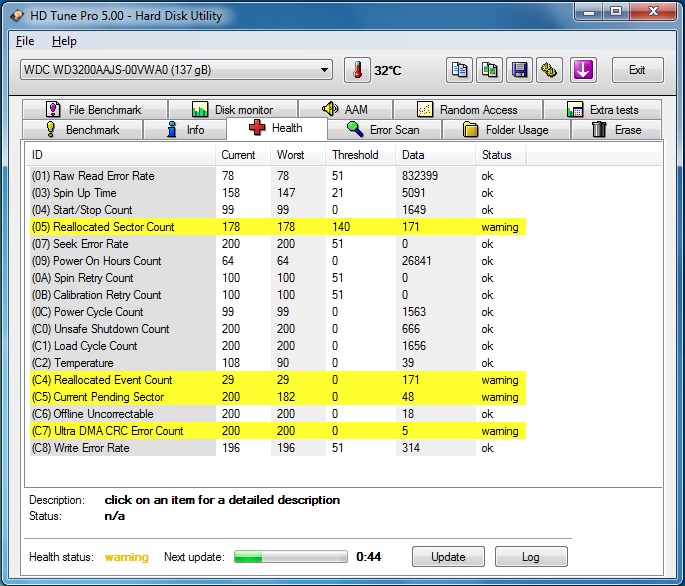Select the (0B) Calibration Retry Count row
Screen dimensions: 685x586
tap(278, 295)
